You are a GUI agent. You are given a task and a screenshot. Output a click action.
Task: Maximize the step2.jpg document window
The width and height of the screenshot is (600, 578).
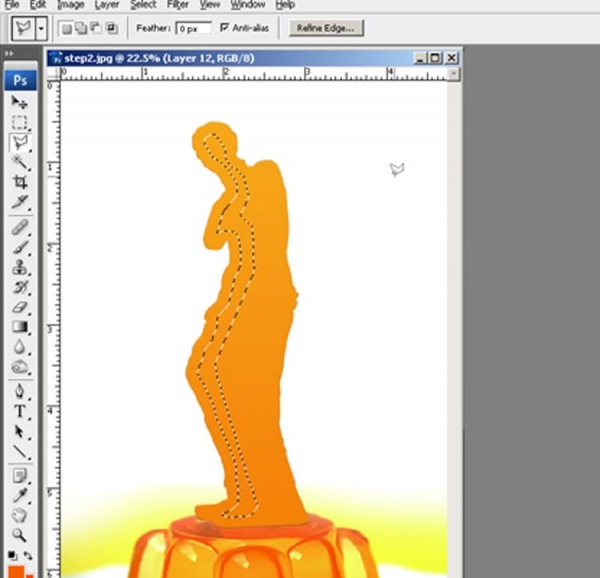pos(435,58)
